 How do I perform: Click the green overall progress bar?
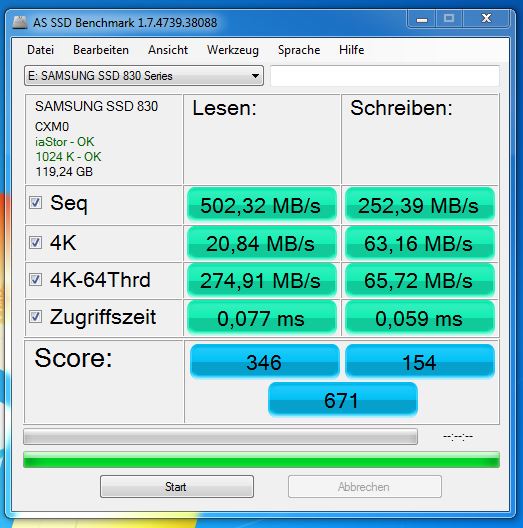[261, 460]
